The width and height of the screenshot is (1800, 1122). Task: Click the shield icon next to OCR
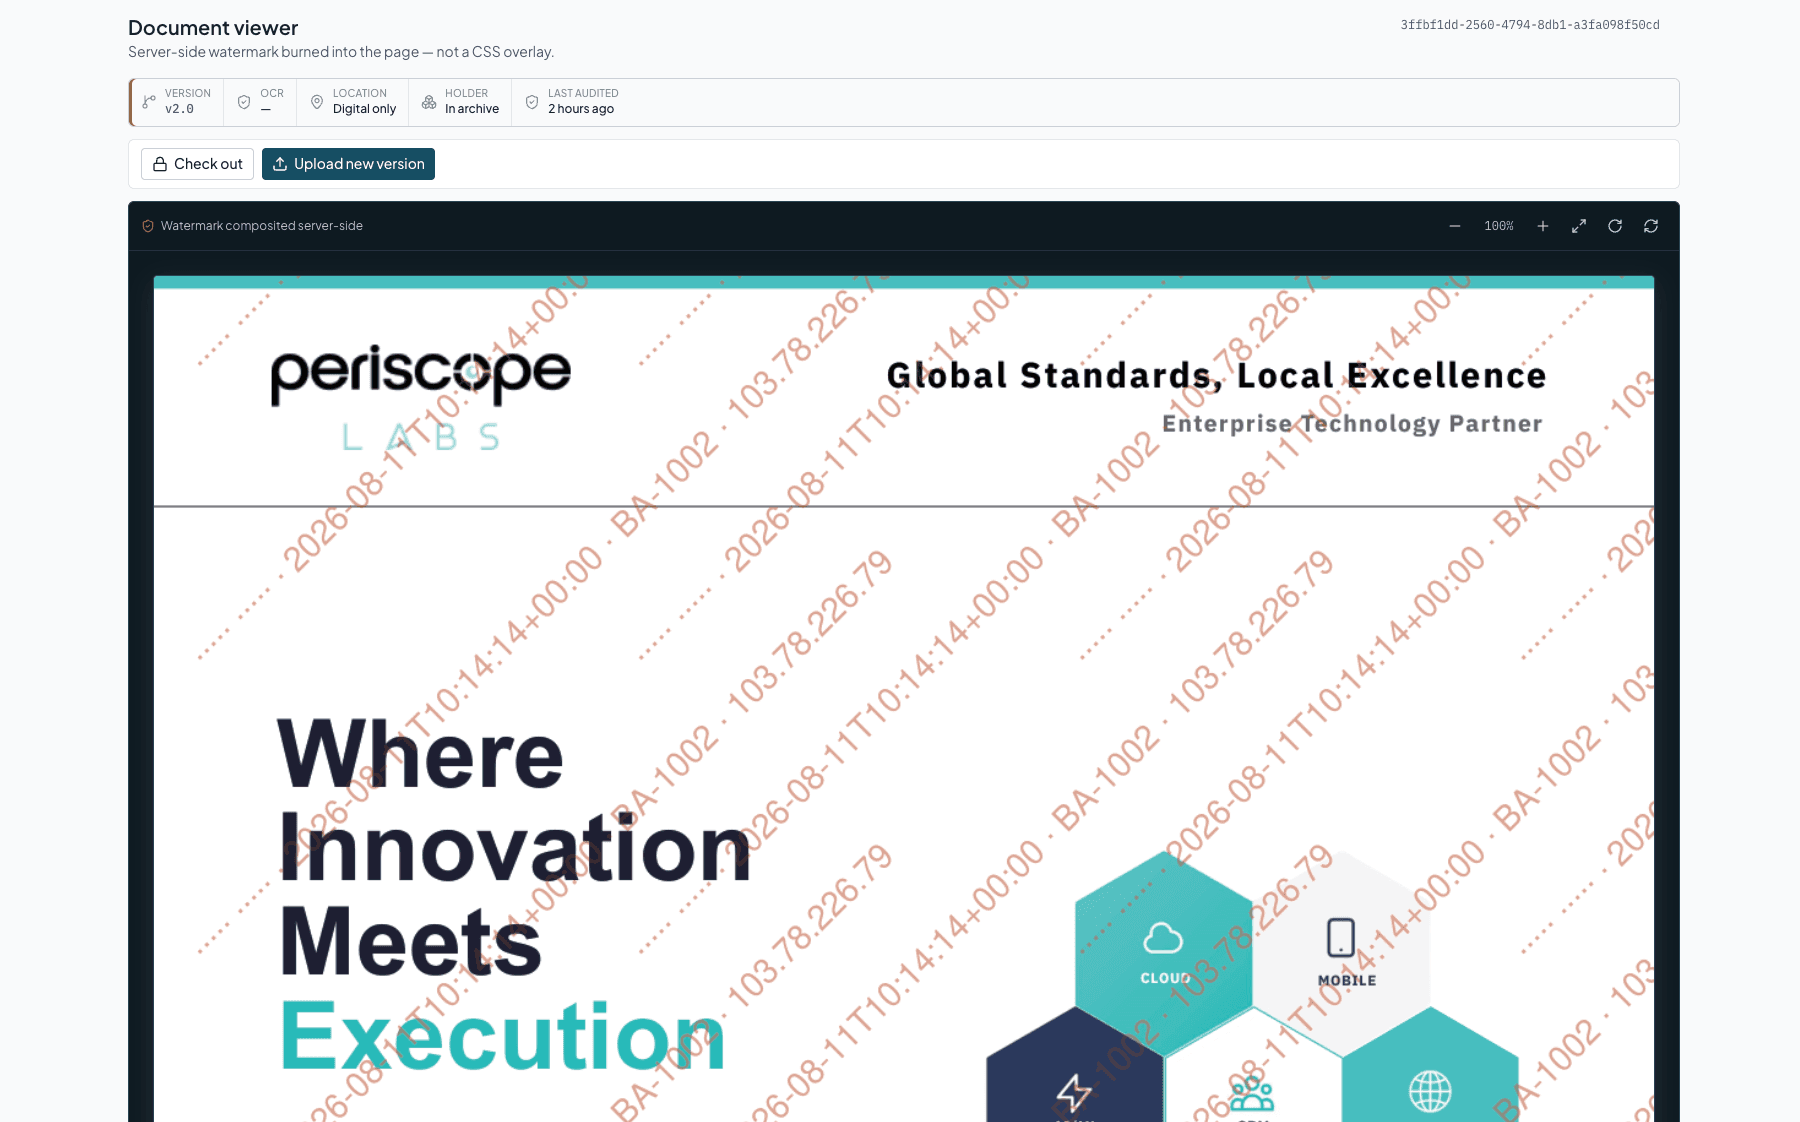pos(244,102)
